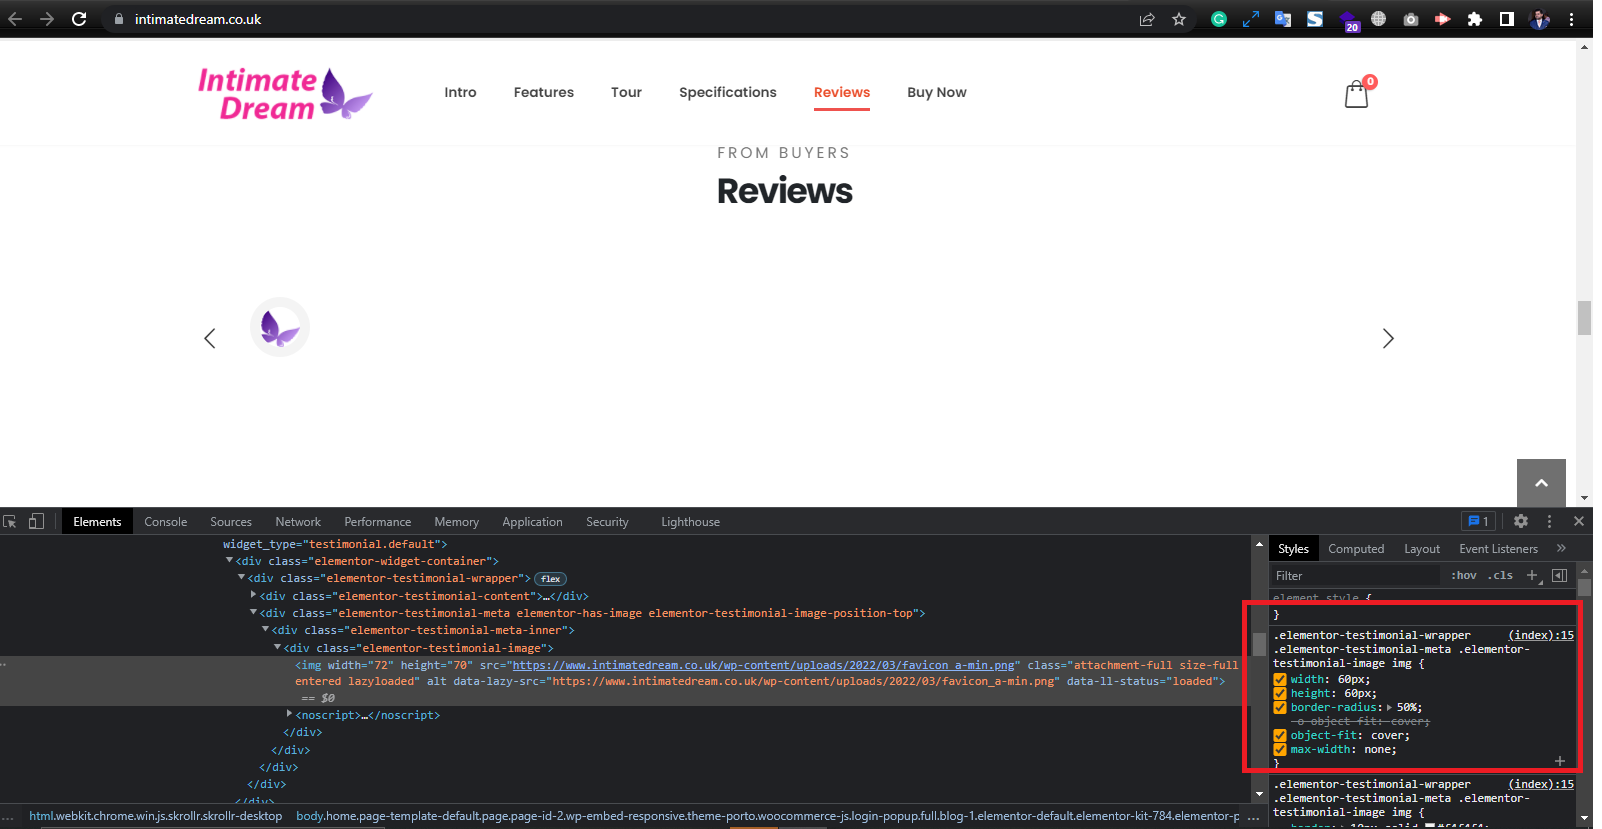This screenshot has width=1602, height=829.
Task: Collapse the elementor-widget-container node
Action: click(x=229, y=560)
